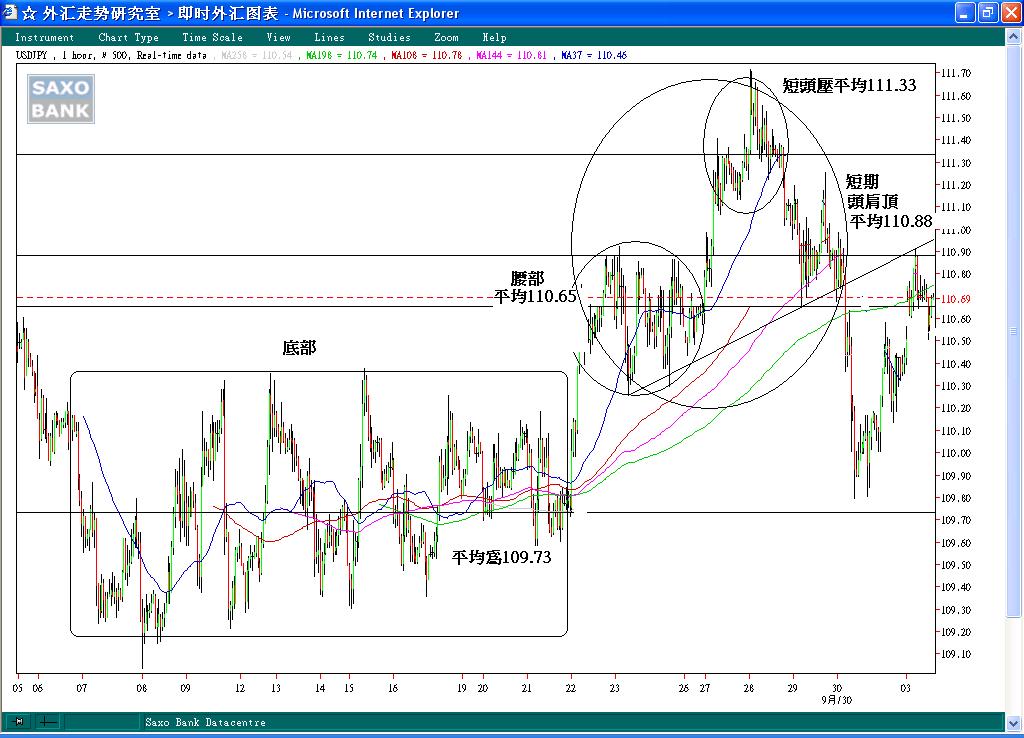Open the Chart Type menu
The width and height of the screenshot is (1024, 738).
(x=129, y=38)
